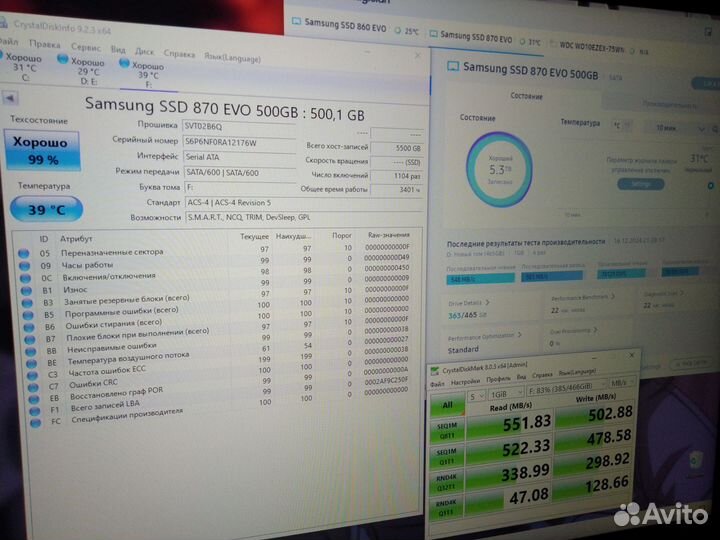
Task: Open the MB/s unit dropdown in CrystalDiskMark
Action: click(621, 382)
